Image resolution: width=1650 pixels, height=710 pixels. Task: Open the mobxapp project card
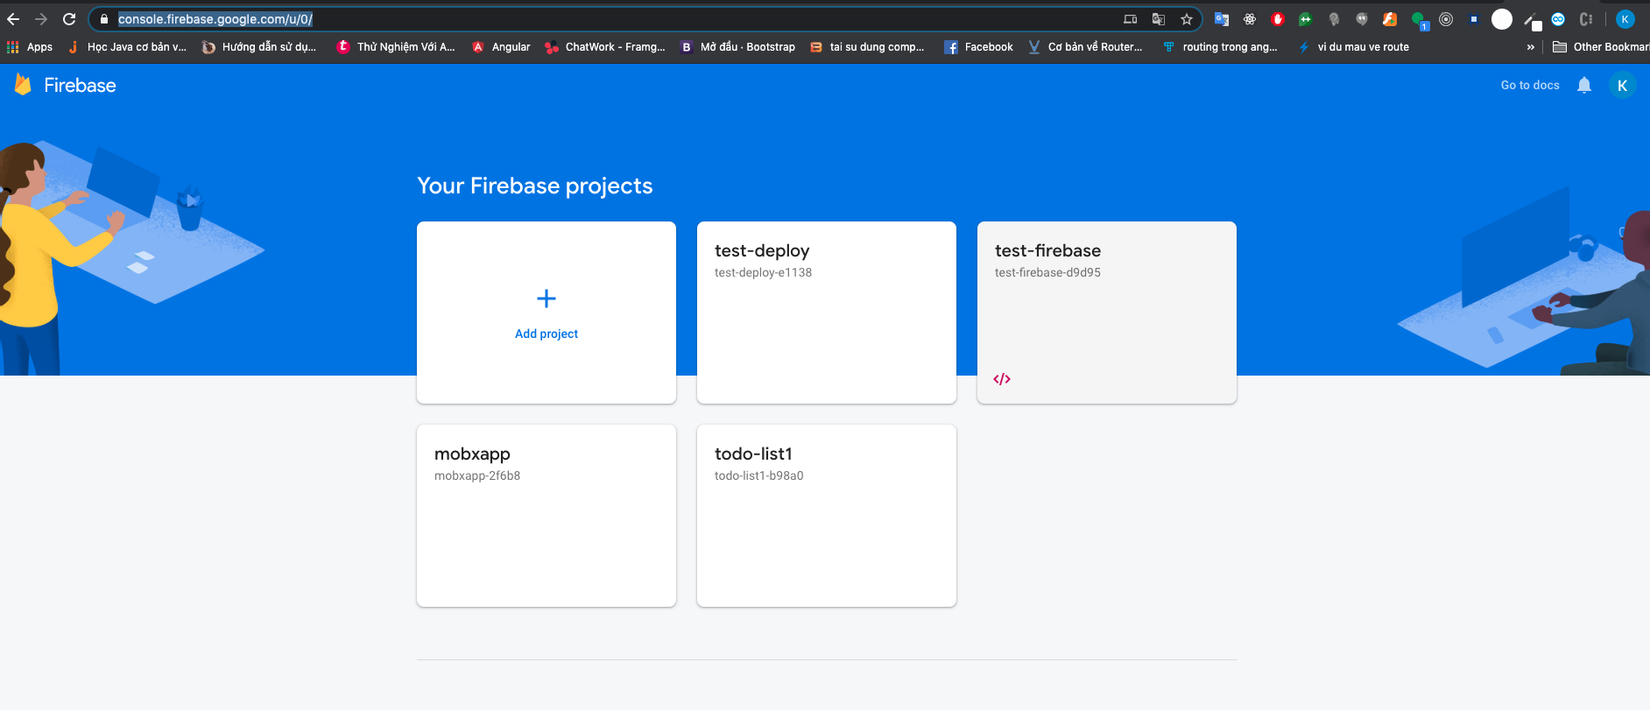(546, 516)
